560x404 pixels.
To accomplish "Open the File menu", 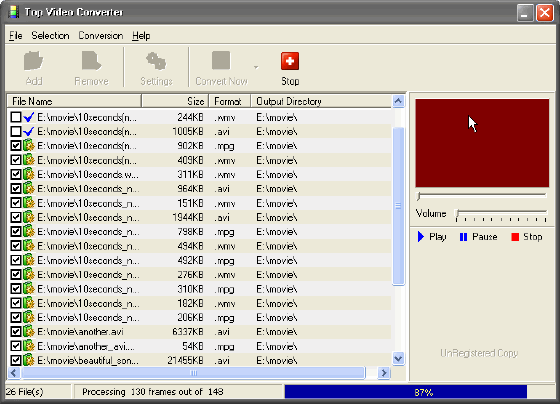I will tap(16, 36).
